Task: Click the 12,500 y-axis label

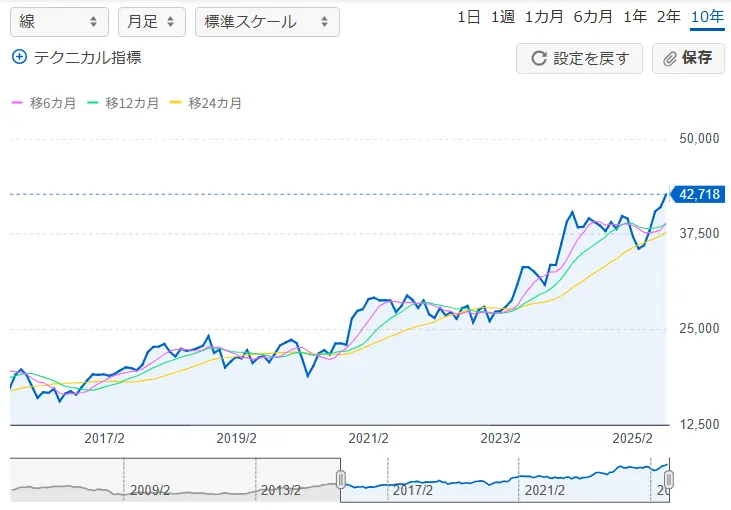Action: (699, 424)
